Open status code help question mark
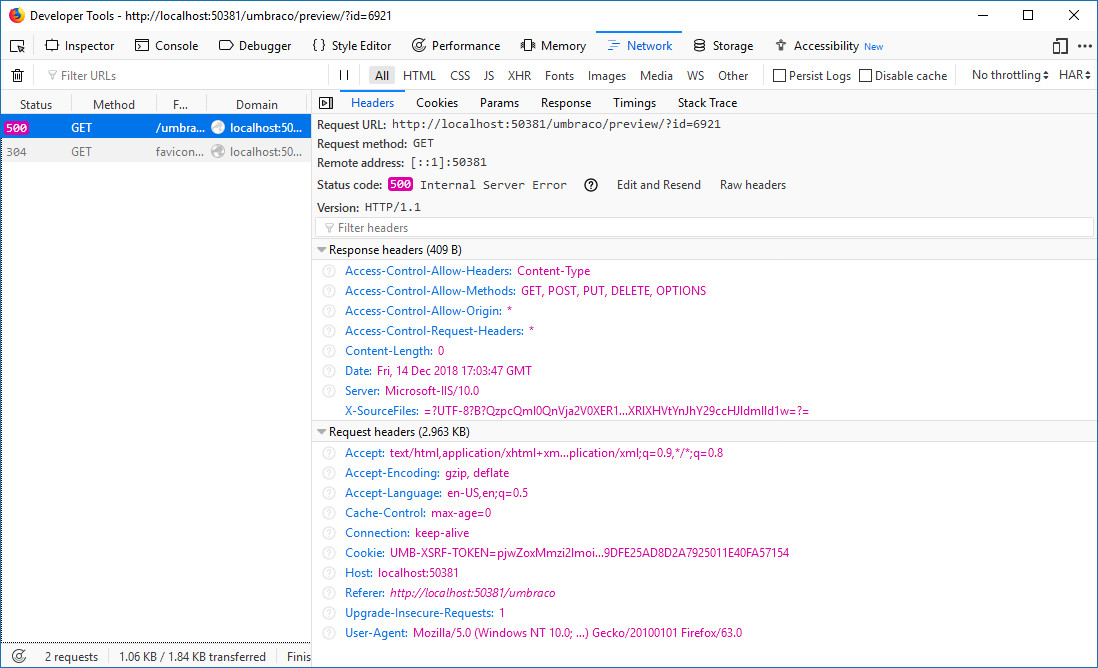This screenshot has width=1098, height=668. [591, 185]
